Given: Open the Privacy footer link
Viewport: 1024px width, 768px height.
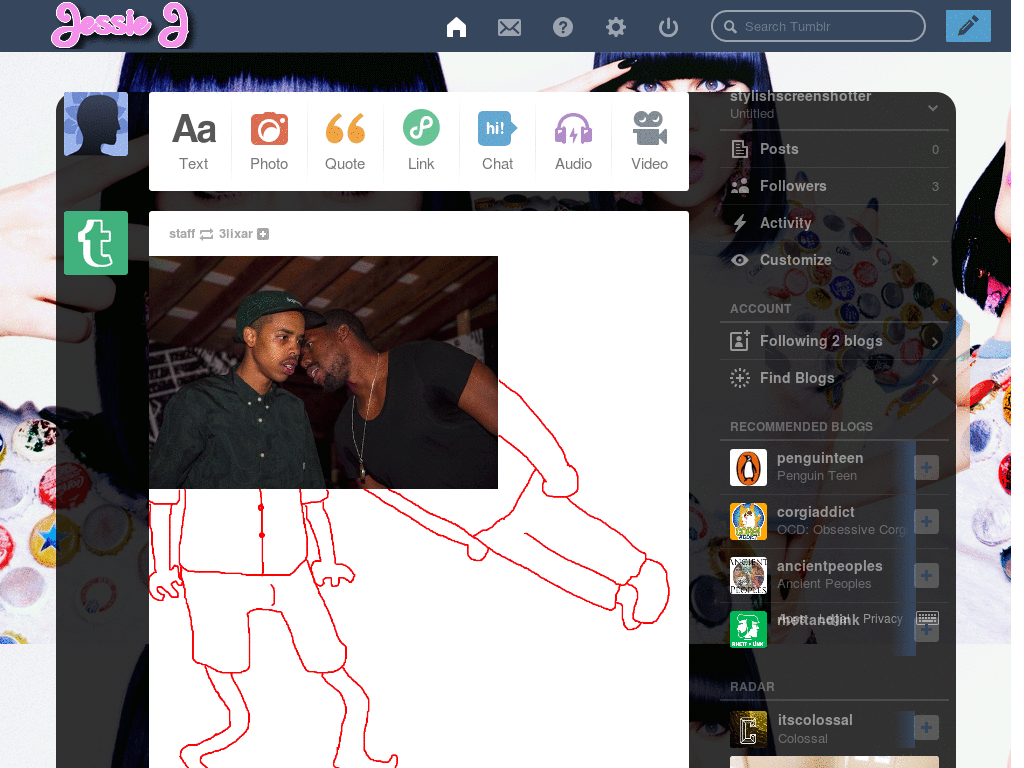Looking at the screenshot, I should [x=882, y=618].
